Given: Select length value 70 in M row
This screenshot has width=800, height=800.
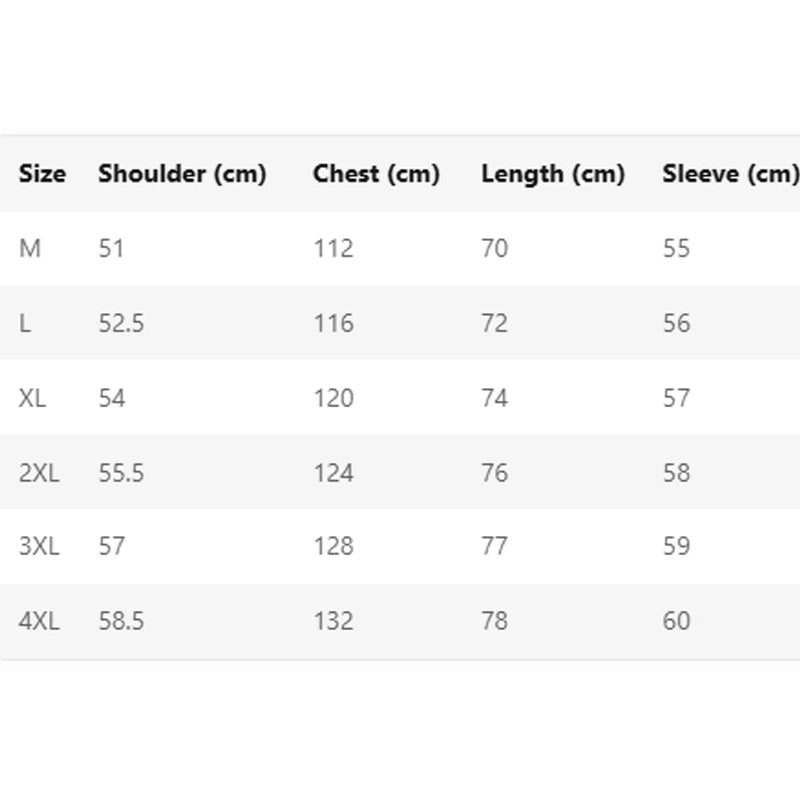Looking at the screenshot, I should pos(494,248).
